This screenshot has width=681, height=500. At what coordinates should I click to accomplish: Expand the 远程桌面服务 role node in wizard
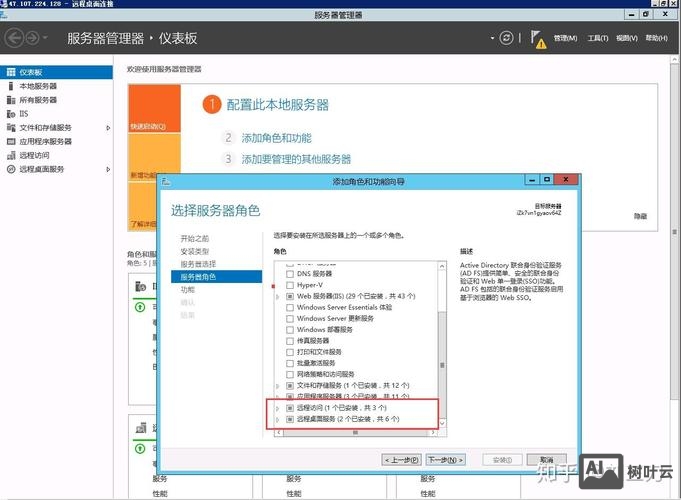[278, 420]
